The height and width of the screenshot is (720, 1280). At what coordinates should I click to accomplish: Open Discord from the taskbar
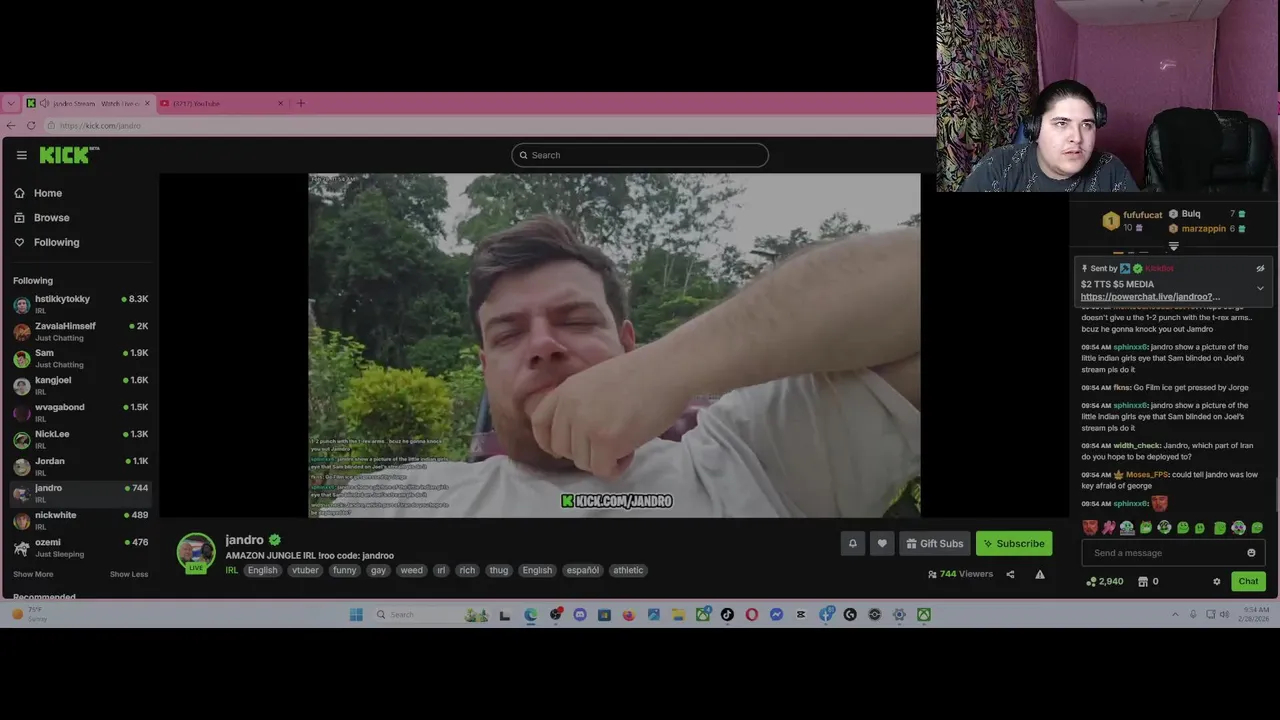(580, 615)
